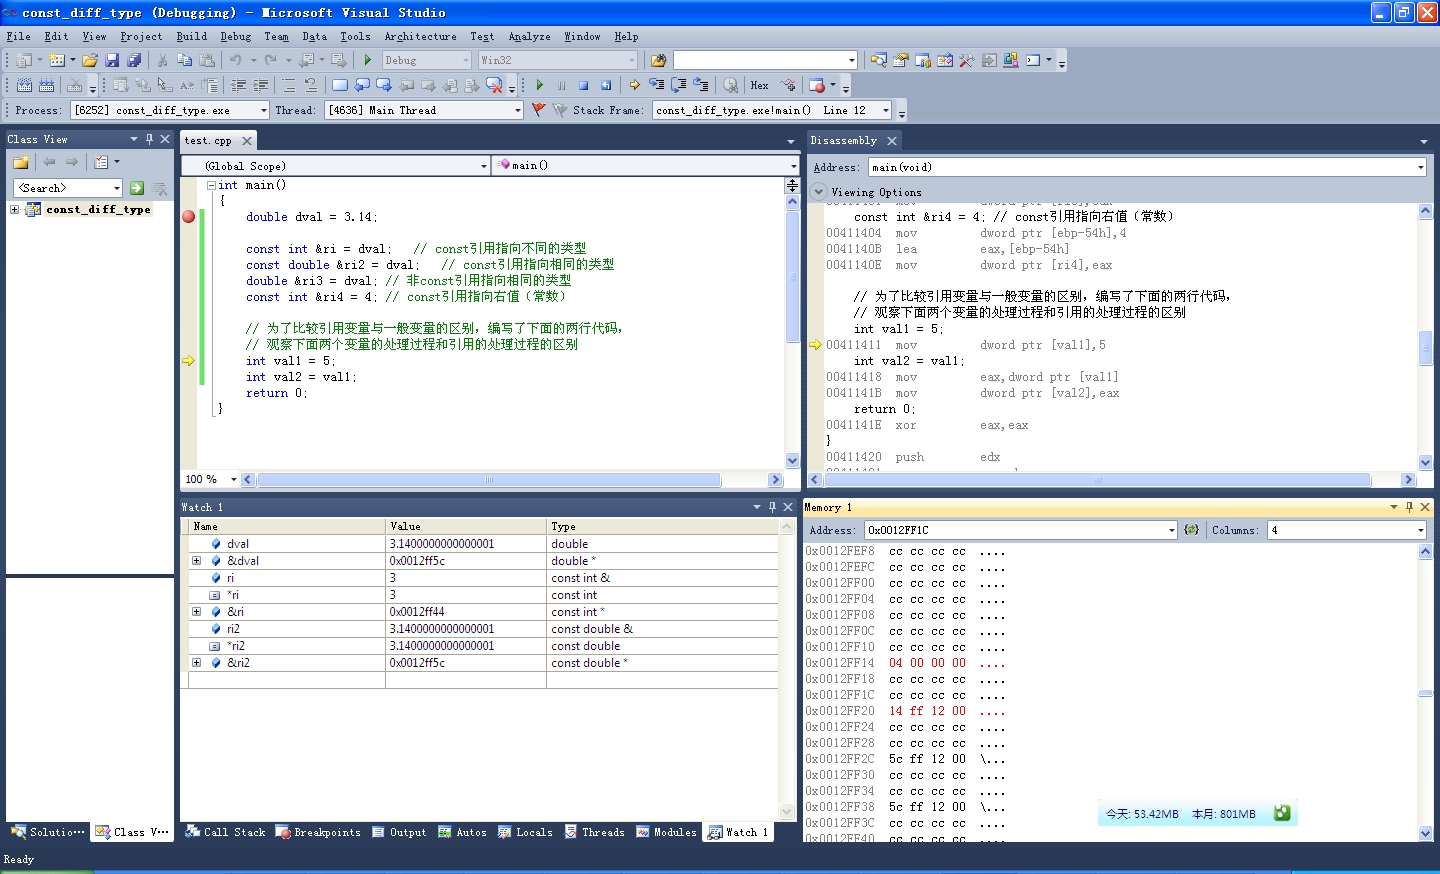Click the Toggle Bookmark icon
Viewport: 1440px width, 874px height.
pyautogui.click(x=340, y=85)
